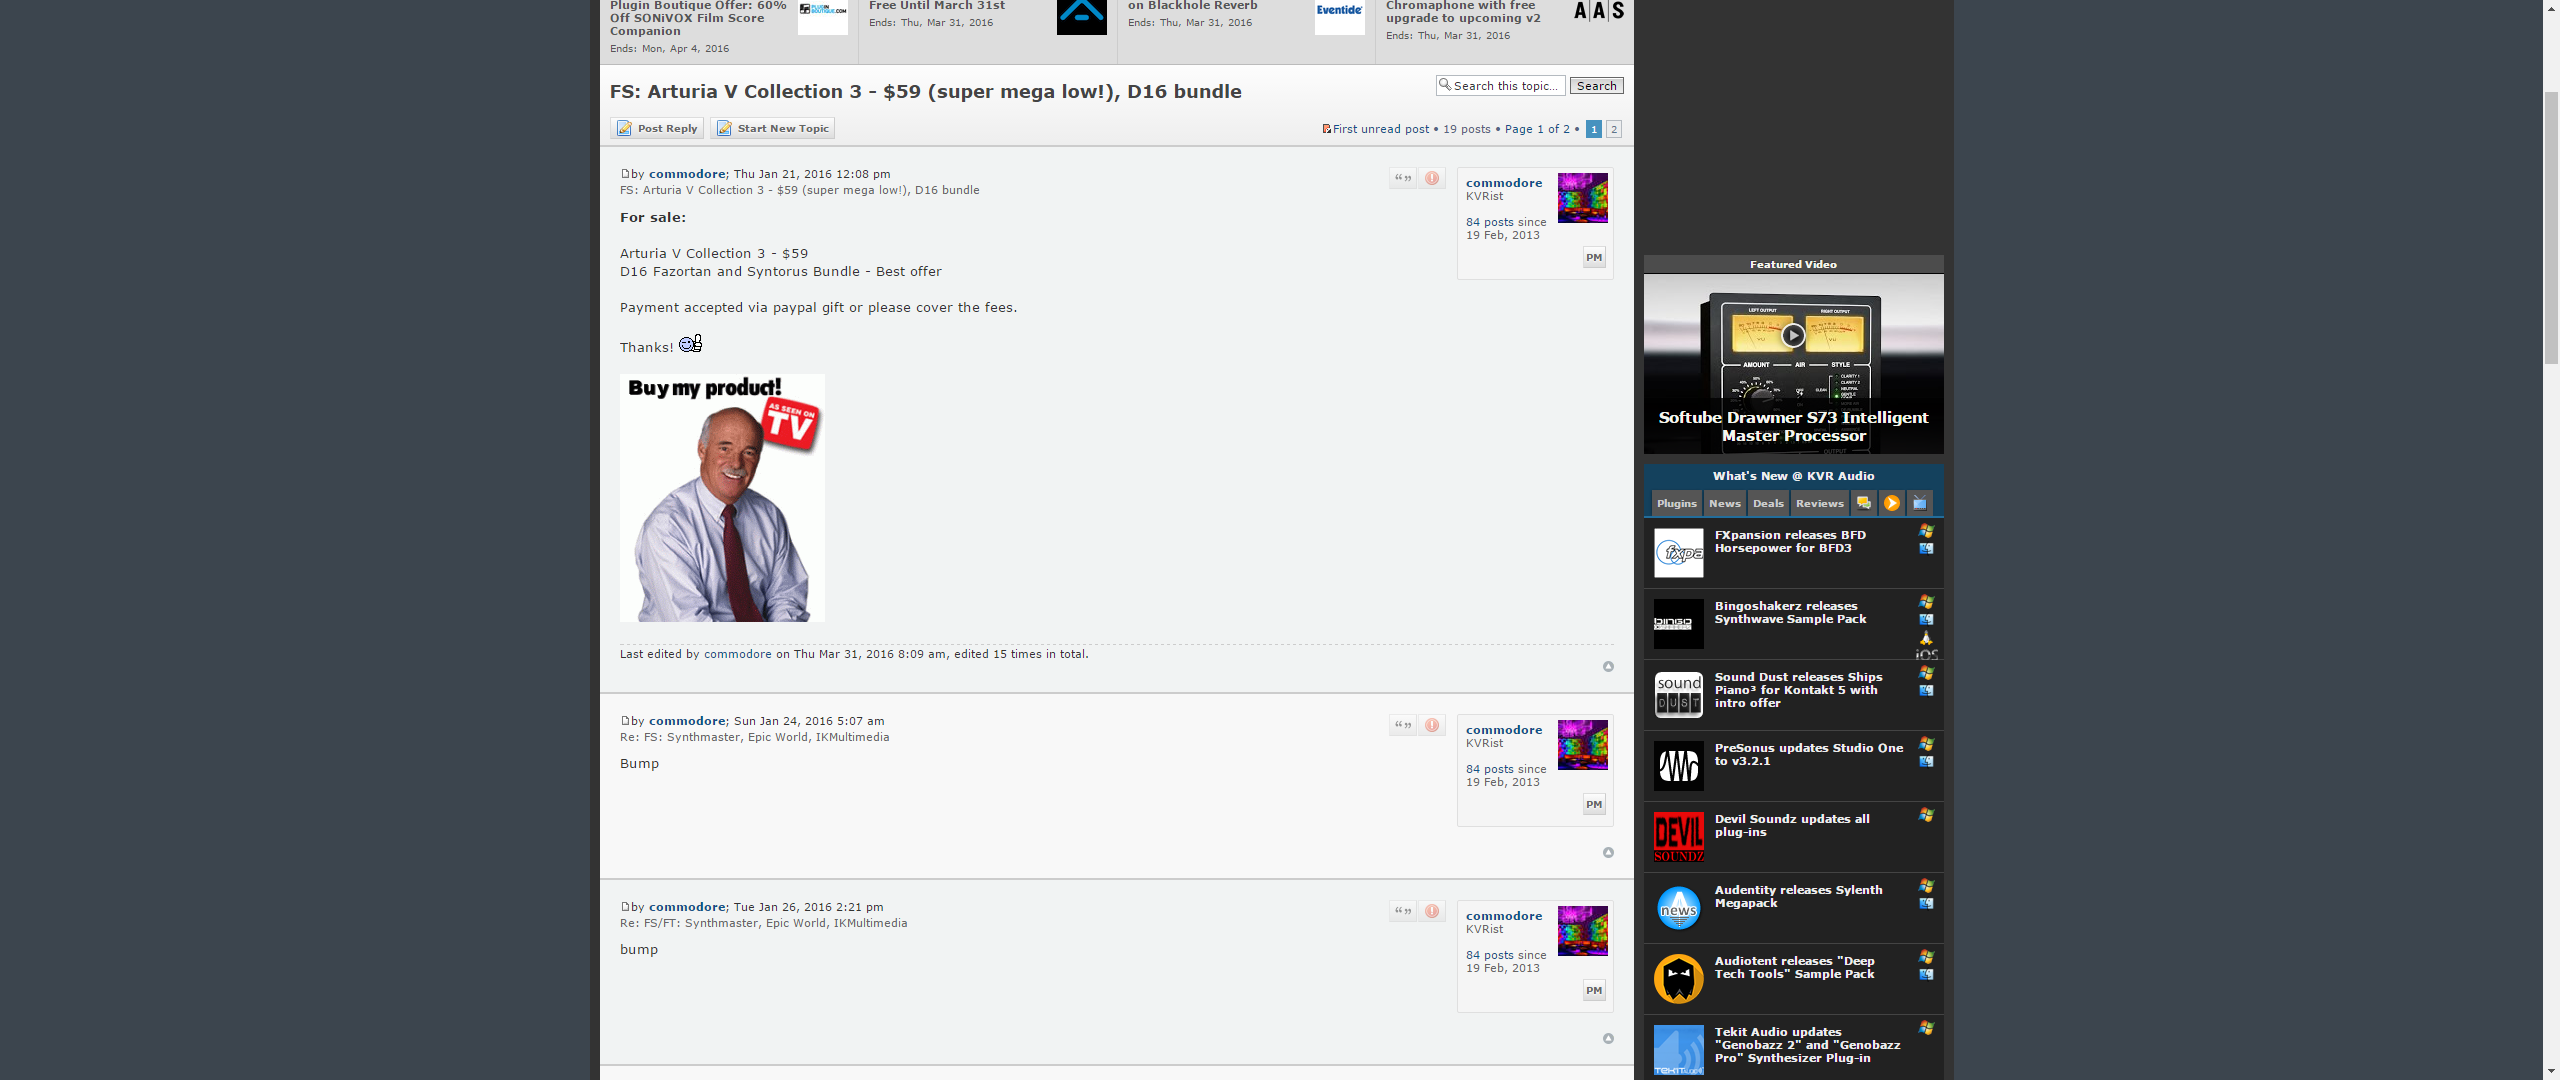This screenshot has height=1080, width=2560.
Task: Open First unread post link
Action: (1380, 129)
